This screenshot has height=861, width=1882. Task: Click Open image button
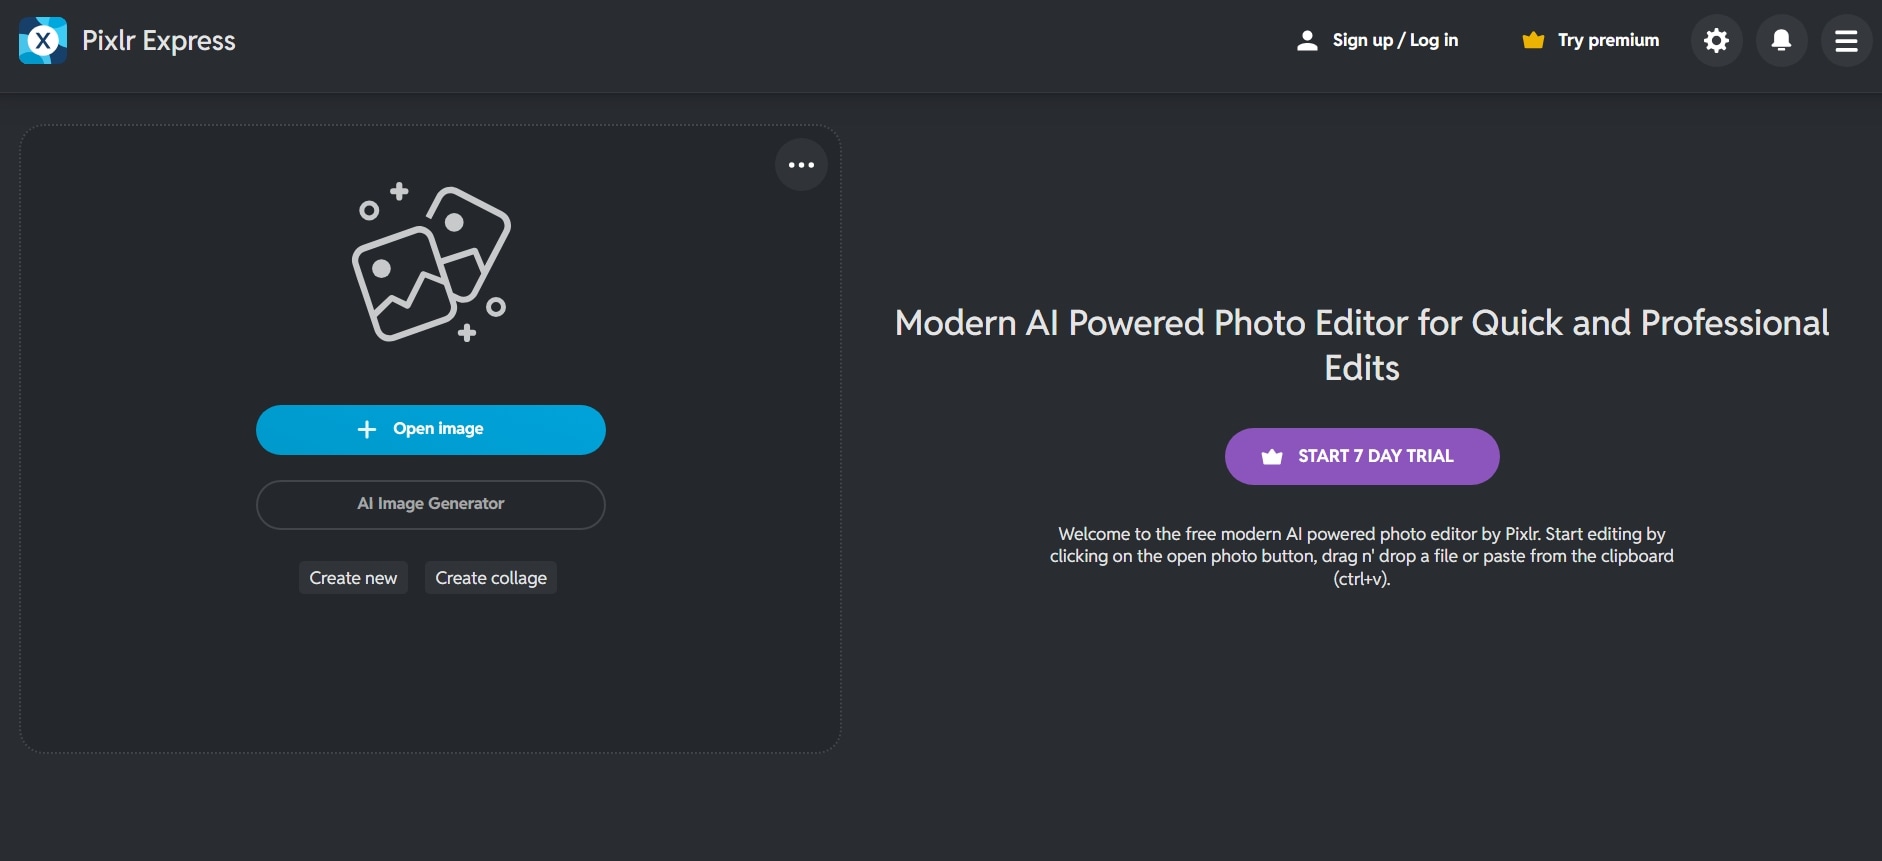pyautogui.click(x=431, y=430)
